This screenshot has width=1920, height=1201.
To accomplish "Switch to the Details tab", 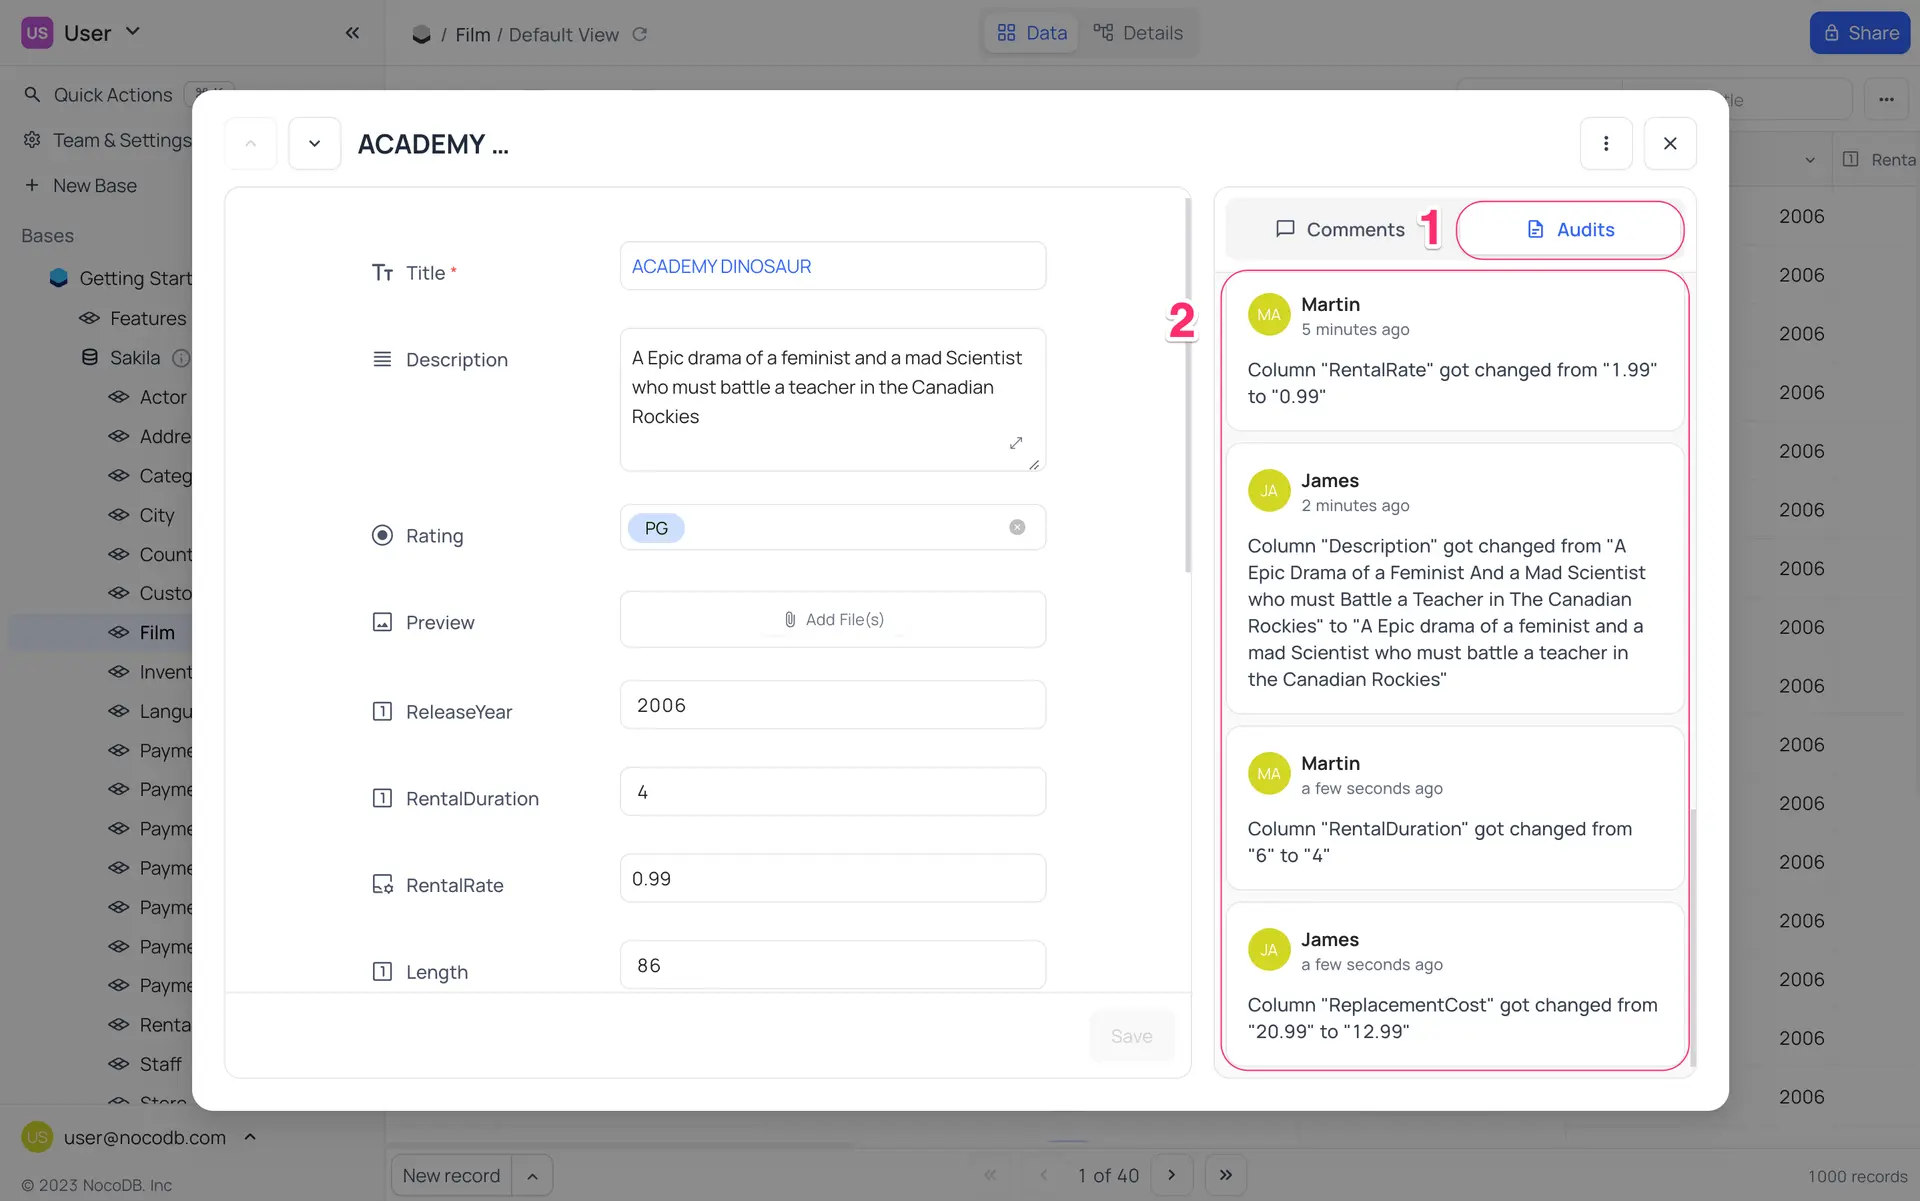I will 1138,33.
